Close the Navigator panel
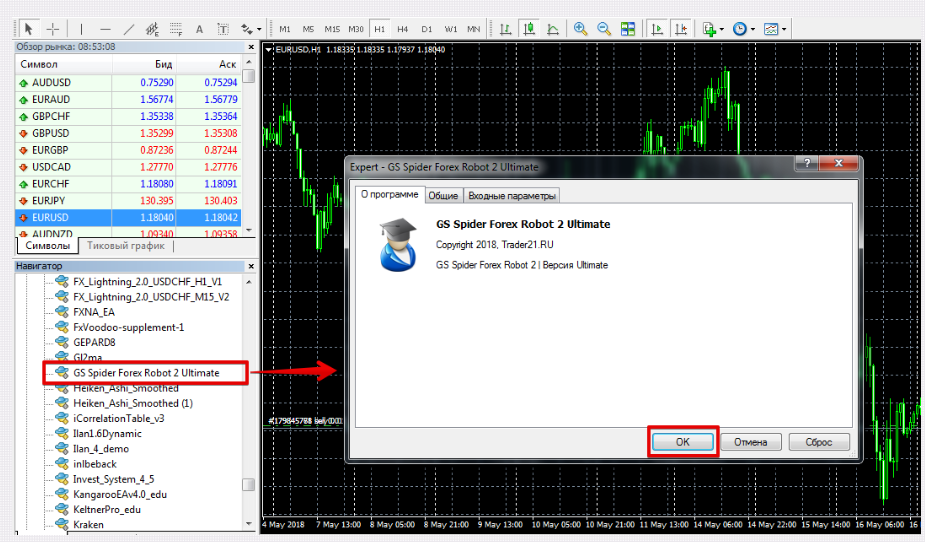The height and width of the screenshot is (542, 925). pyautogui.click(x=251, y=266)
